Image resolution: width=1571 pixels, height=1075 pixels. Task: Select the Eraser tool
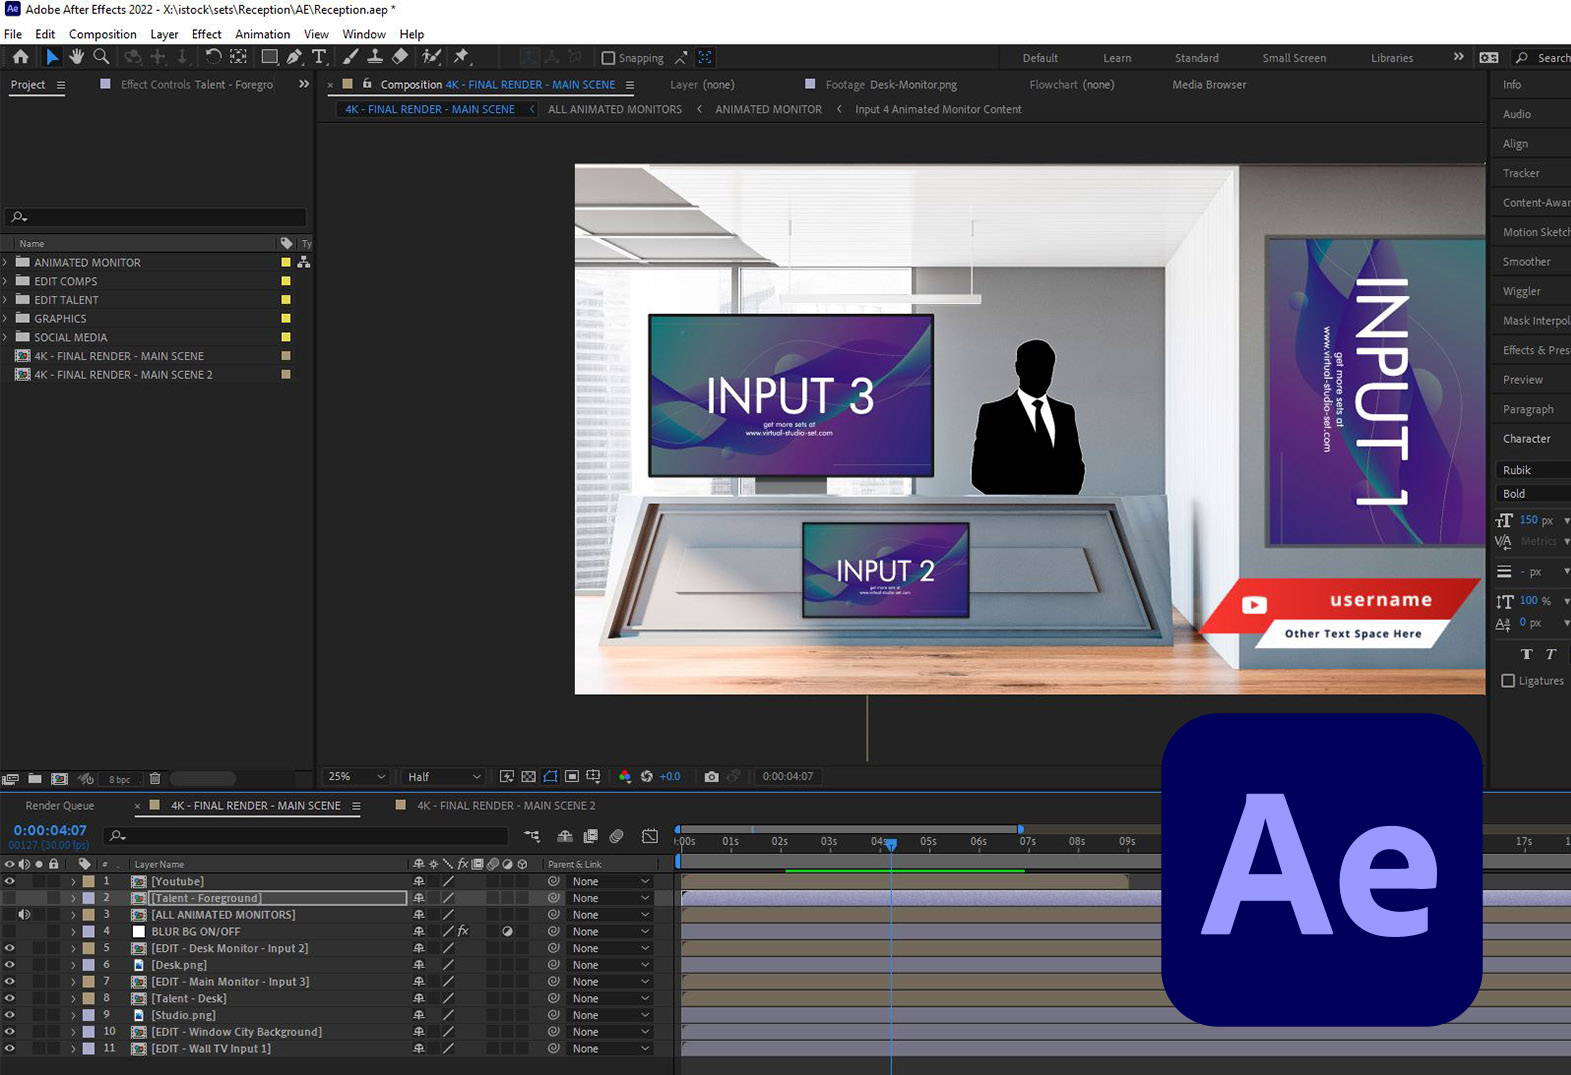pyautogui.click(x=400, y=57)
